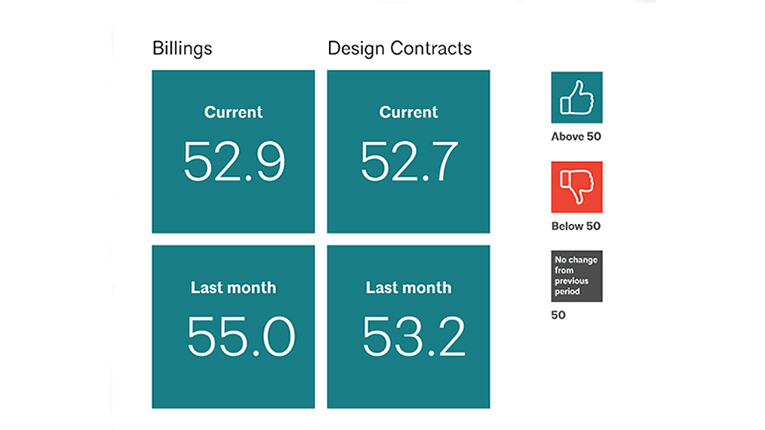Open the Design Contracts current-month tile
This screenshot has width=765, height=430.
pyautogui.click(x=408, y=200)
